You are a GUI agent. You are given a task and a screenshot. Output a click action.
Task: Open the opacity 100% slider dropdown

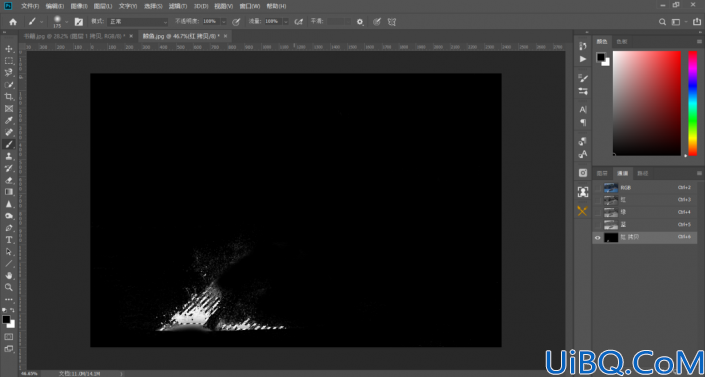point(223,22)
